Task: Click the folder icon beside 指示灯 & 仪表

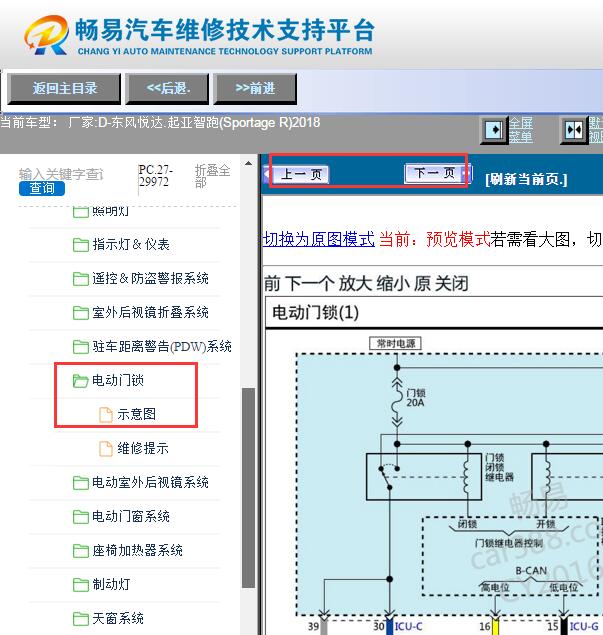Action: [81, 245]
